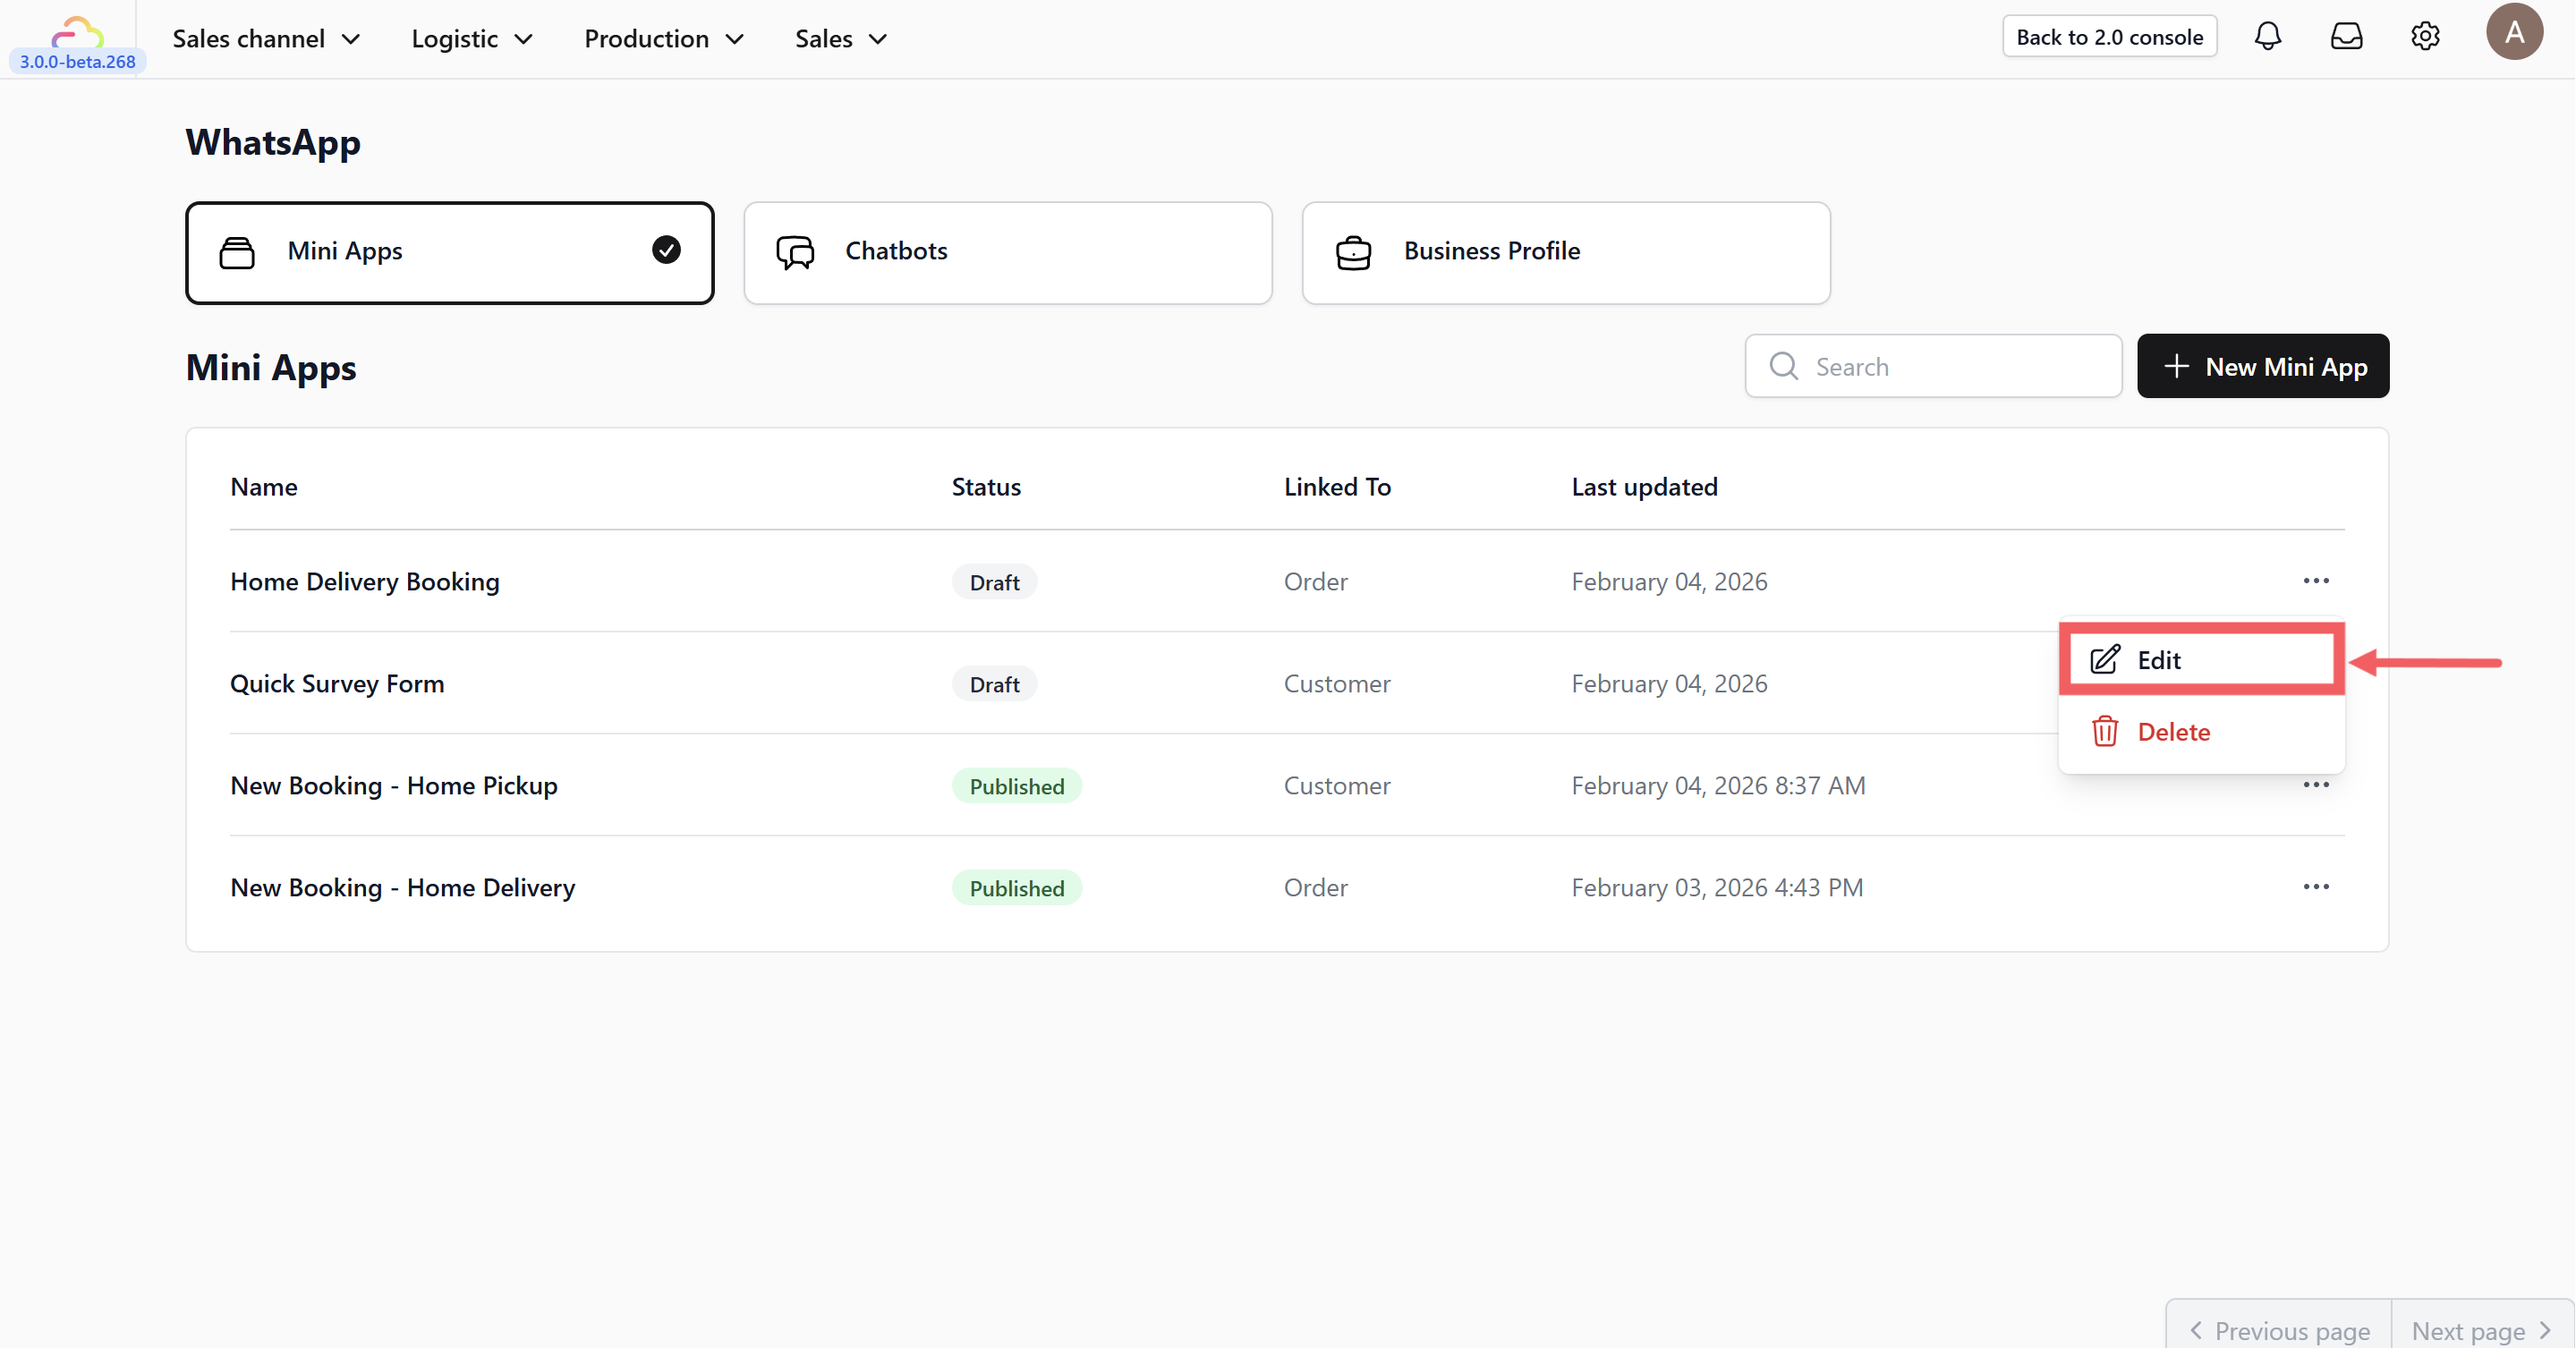The height and width of the screenshot is (1349, 2576).
Task: Click the plus icon on New Mini App
Action: [2176, 366]
